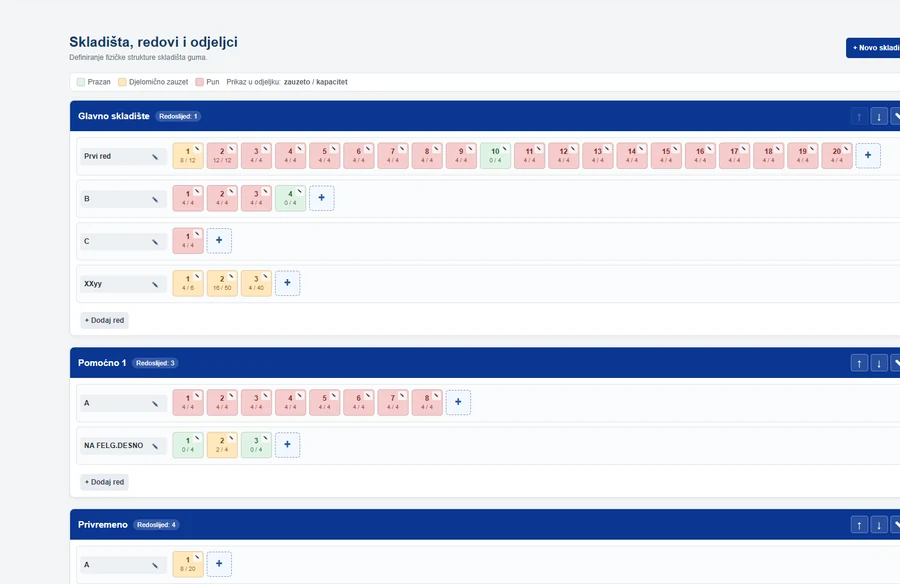Rename row XXyy using its pencil icon
900x584 pixels.
click(155, 284)
